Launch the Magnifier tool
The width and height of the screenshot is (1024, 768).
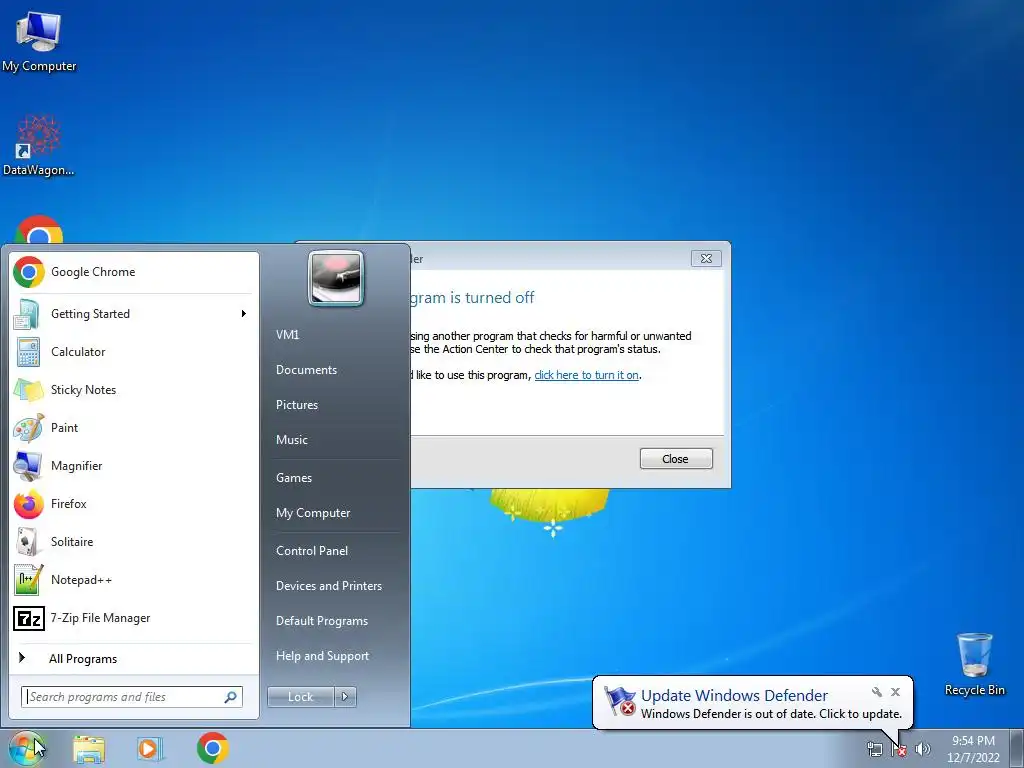[135, 466]
